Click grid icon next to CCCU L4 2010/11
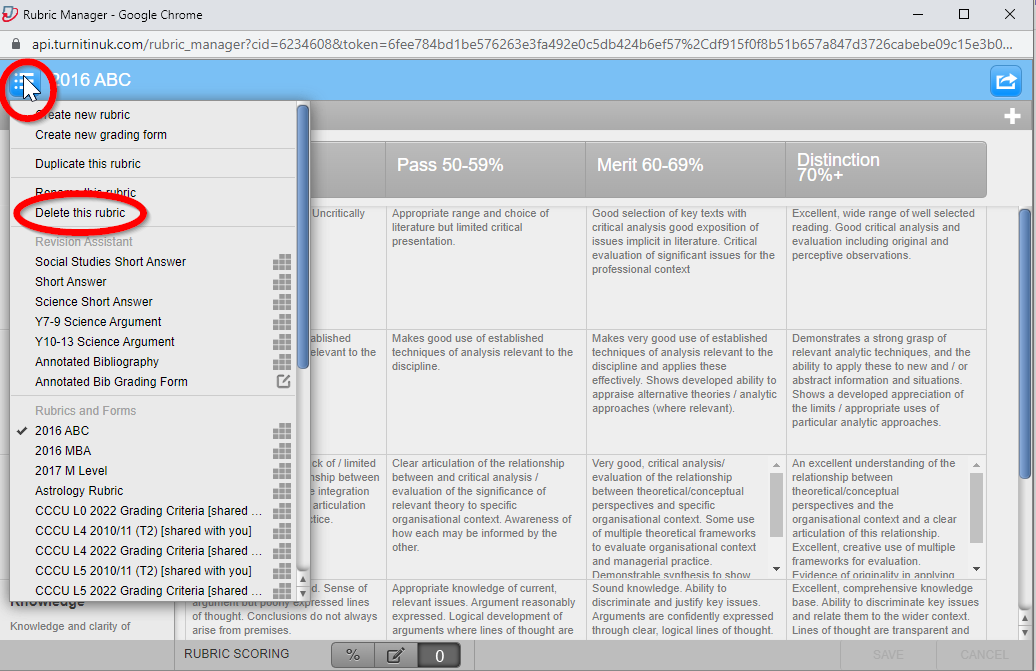The image size is (1036, 671). [x=282, y=531]
